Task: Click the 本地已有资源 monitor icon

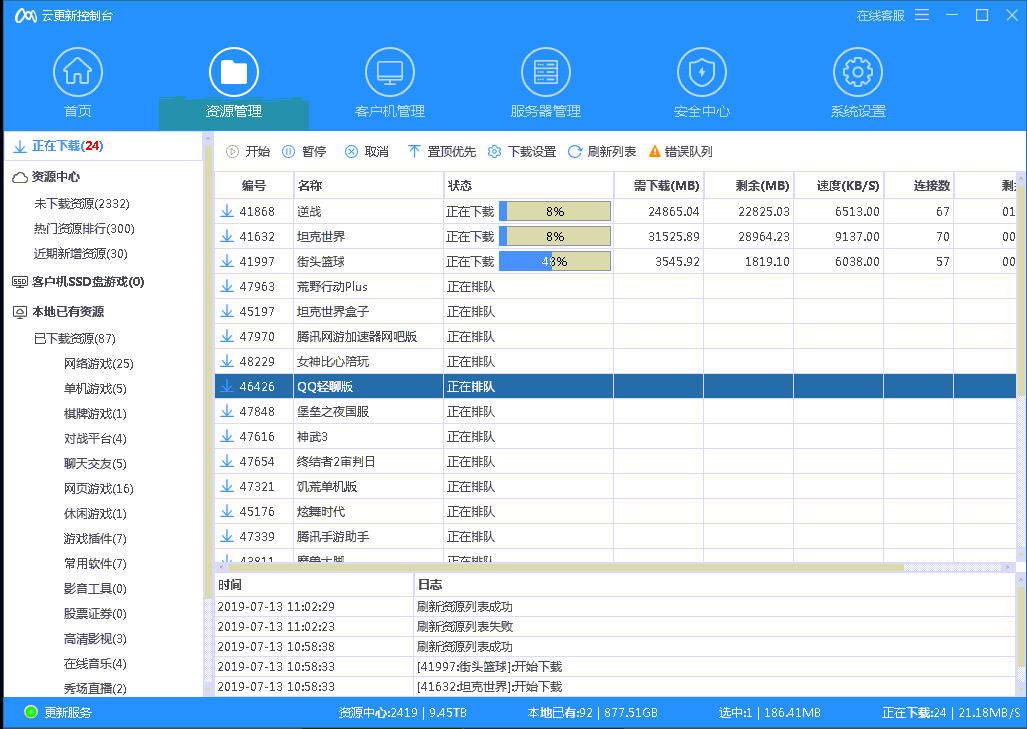Action: pyautogui.click(x=20, y=312)
